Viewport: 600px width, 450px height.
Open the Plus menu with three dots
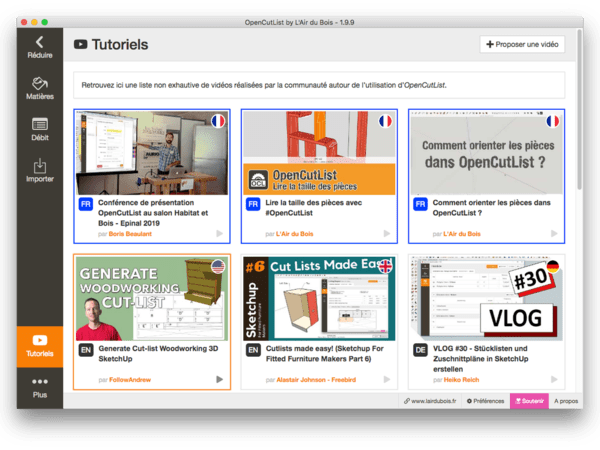39,388
